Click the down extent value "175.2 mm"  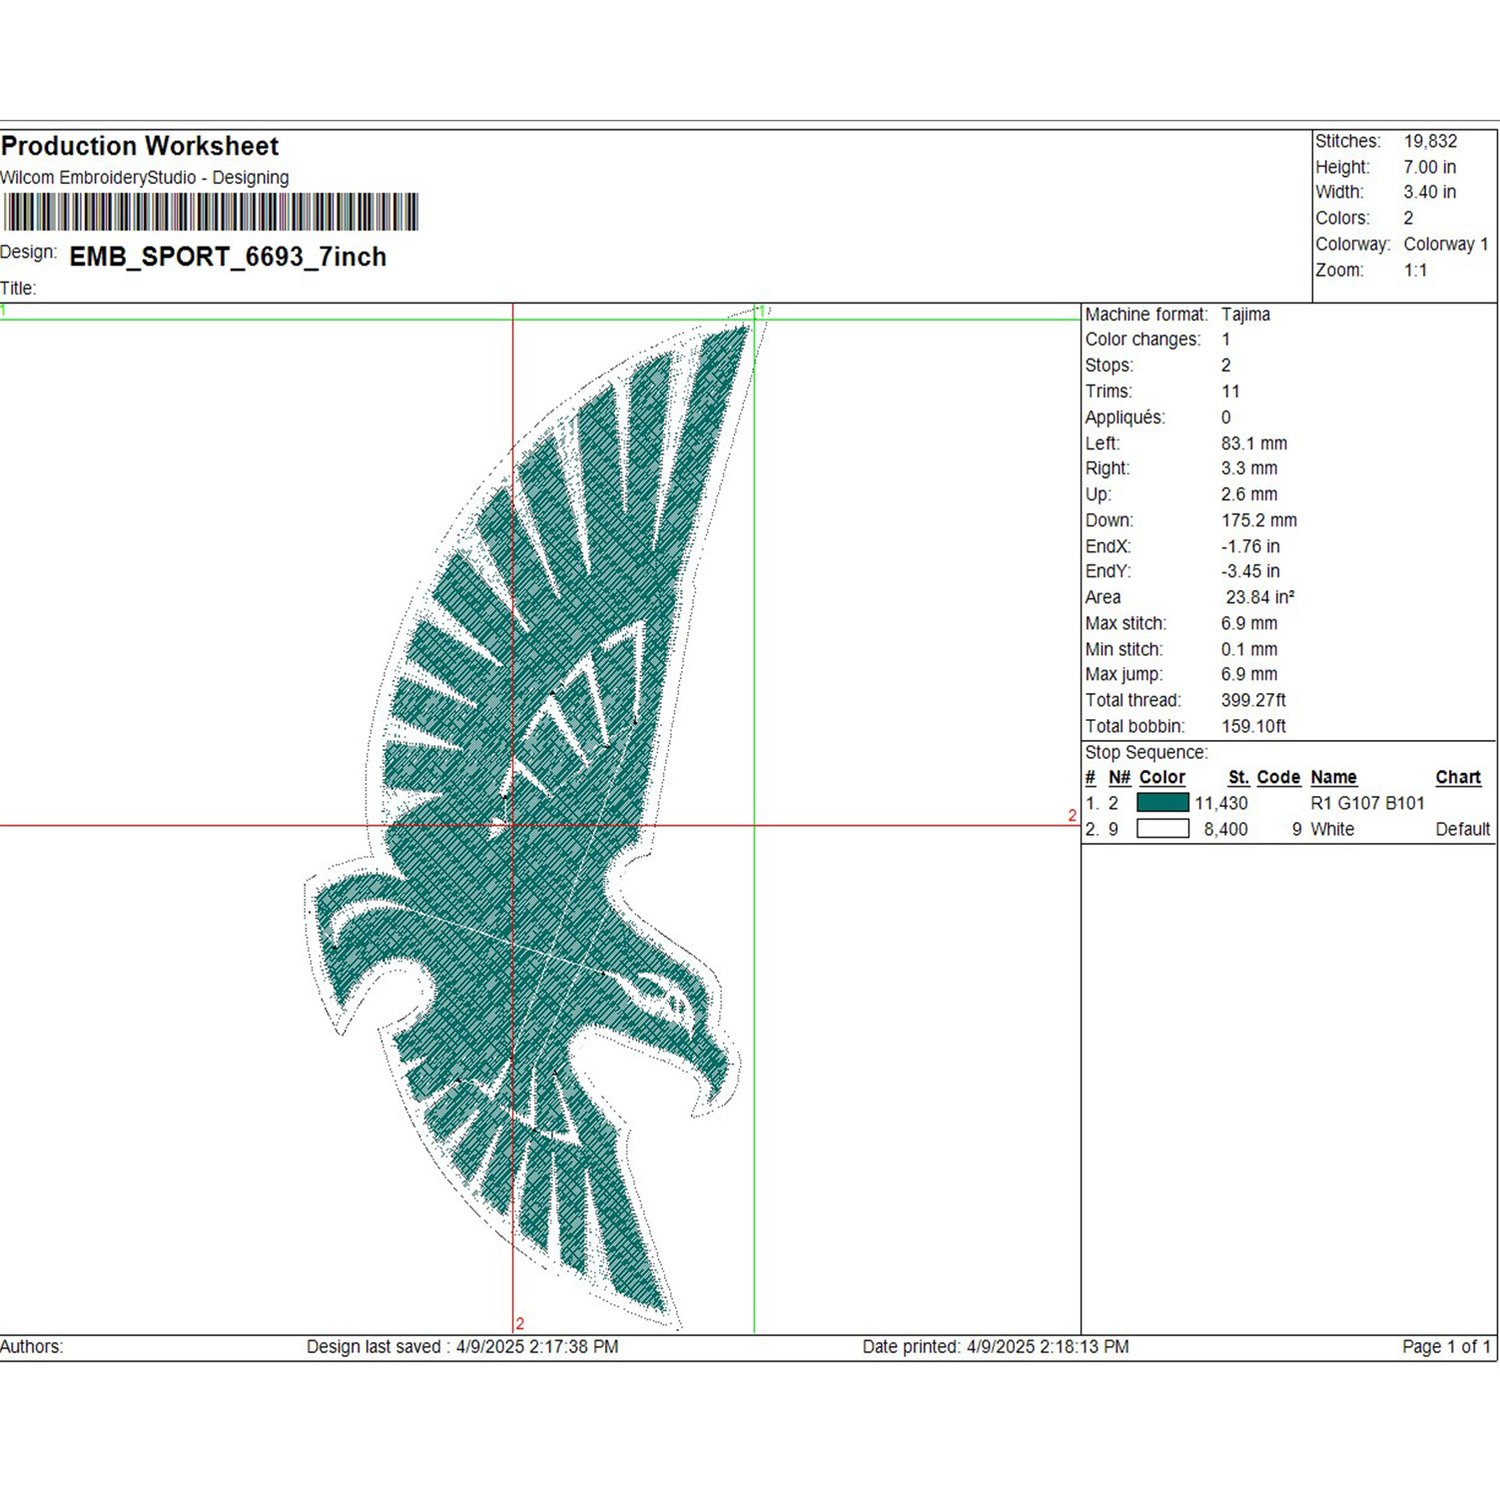click(x=1259, y=520)
